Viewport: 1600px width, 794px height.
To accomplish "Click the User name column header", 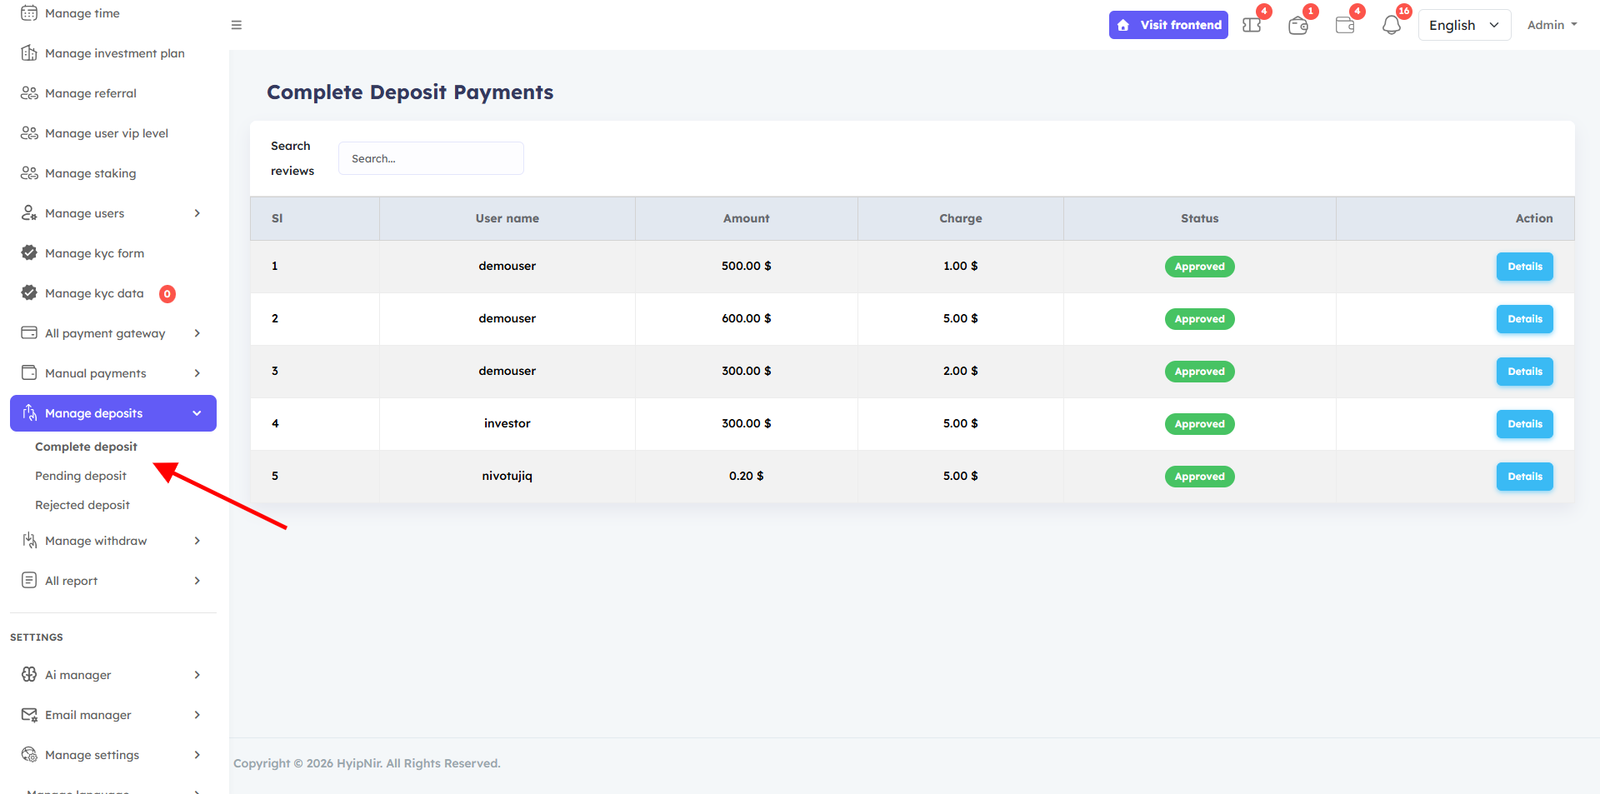I will tap(507, 218).
